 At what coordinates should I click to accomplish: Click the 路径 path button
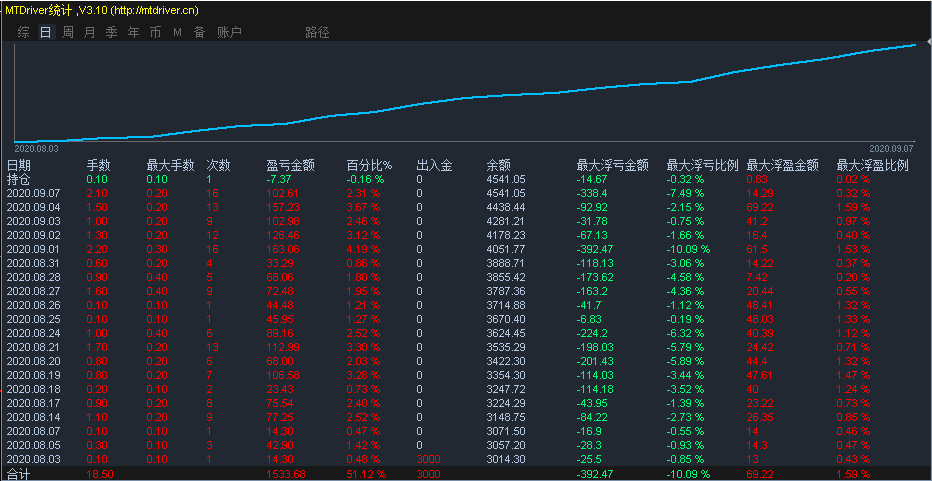coord(317,32)
